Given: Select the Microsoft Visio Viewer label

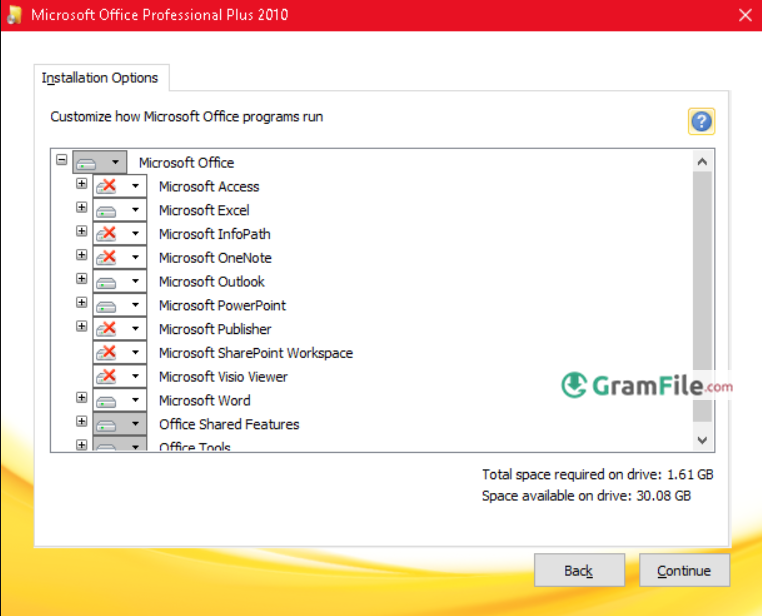Looking at the screenshot, I should (224, 377).
